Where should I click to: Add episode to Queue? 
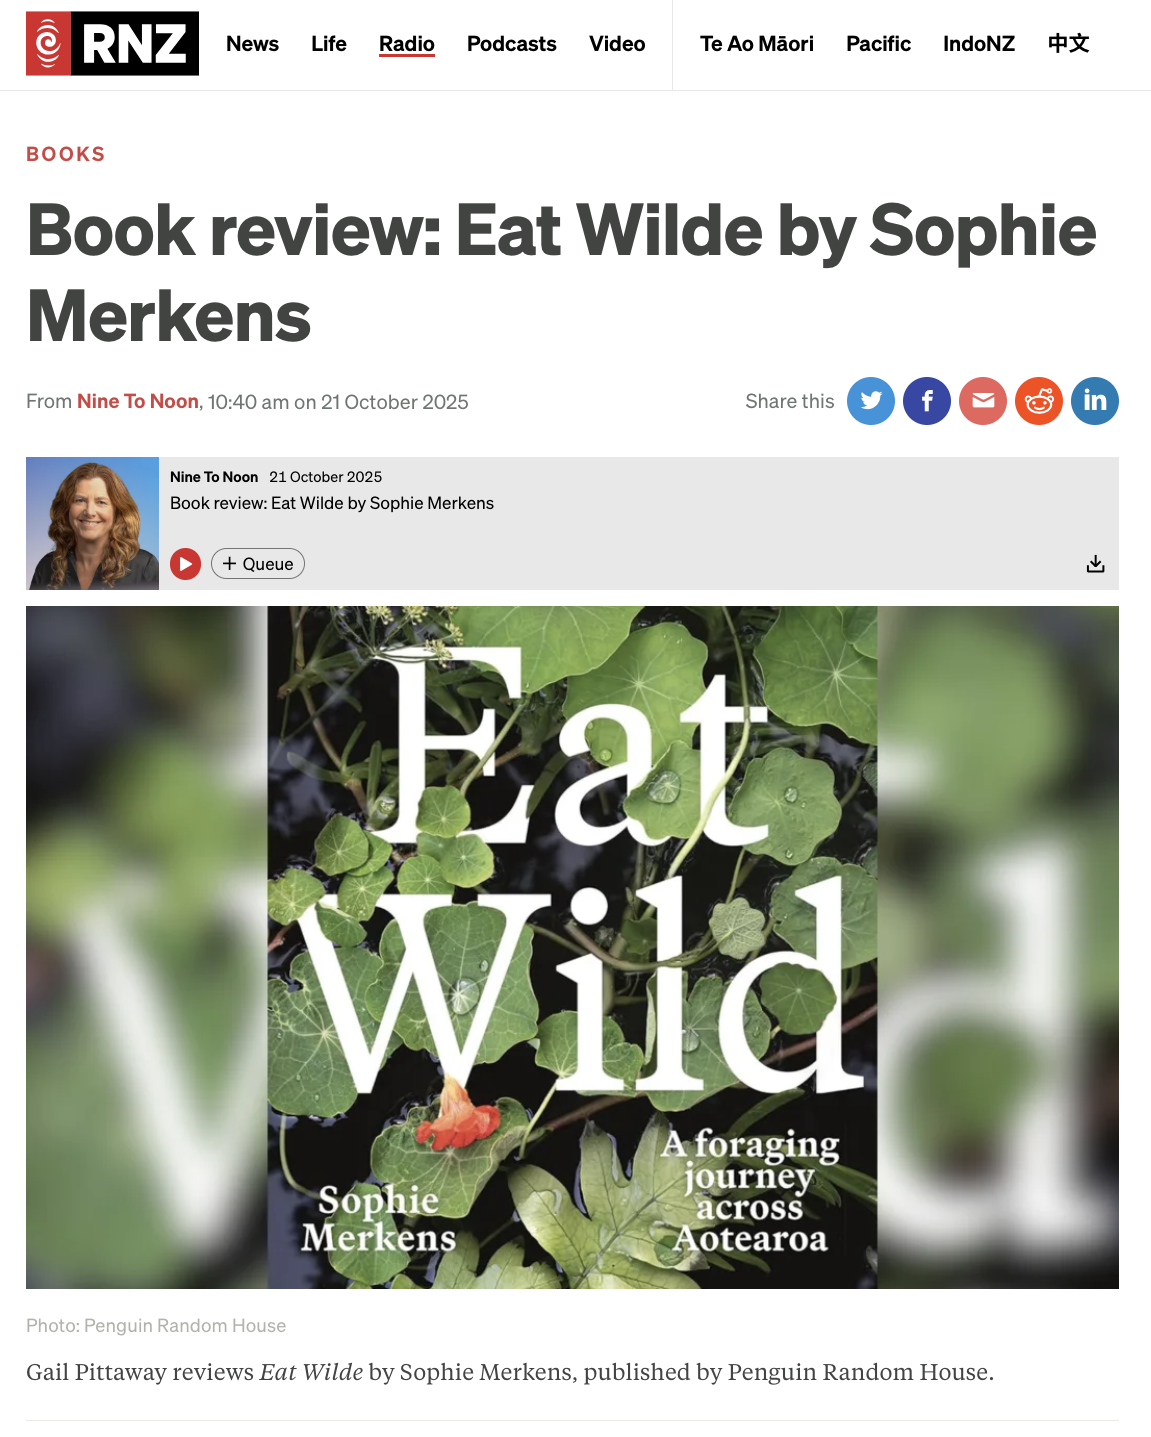pos(258,564)
